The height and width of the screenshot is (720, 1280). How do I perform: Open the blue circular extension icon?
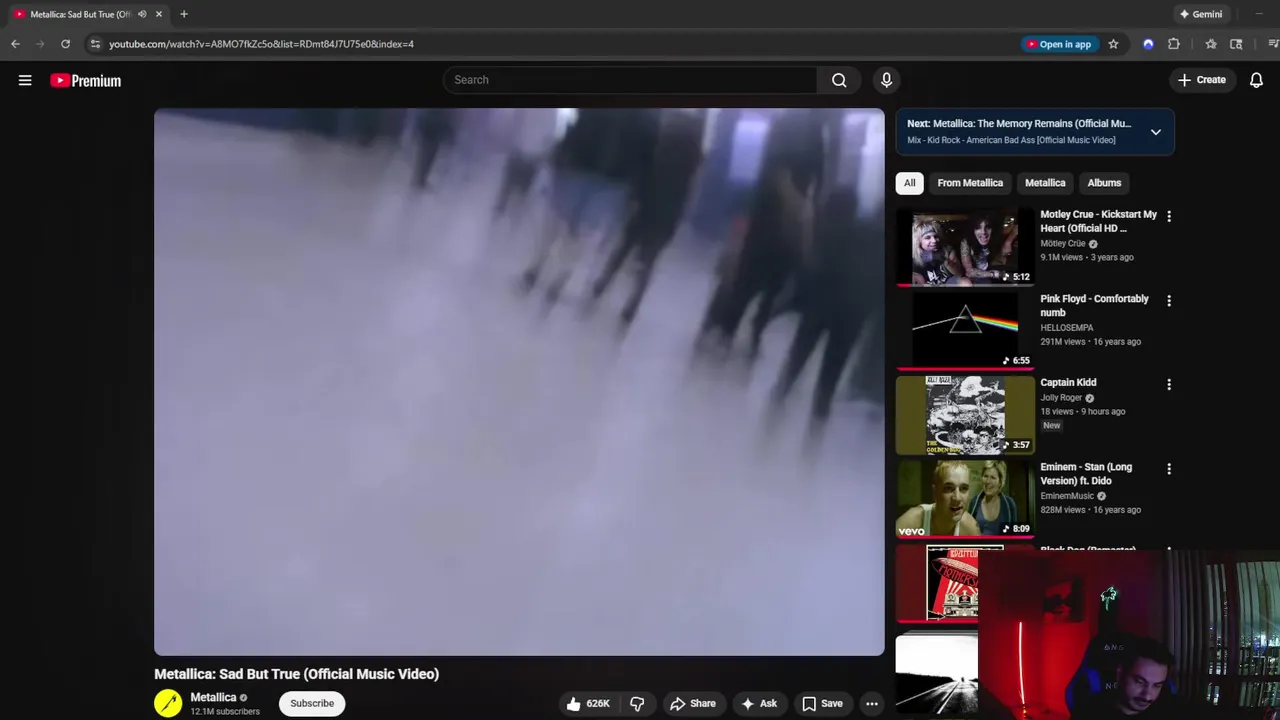[1148, 44]
